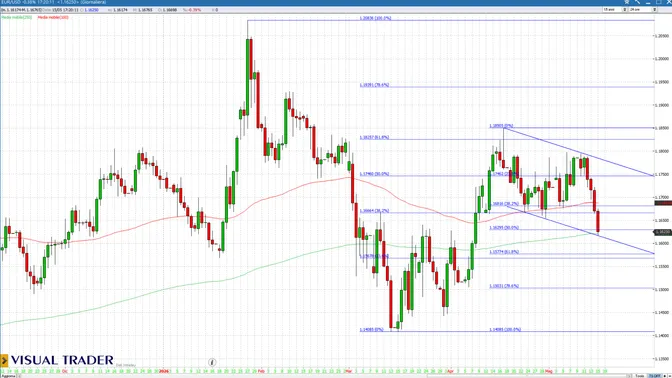This screenshot has height=378, width=672.
Task: Open the '24 ore' session dropdown
Action: [x=642, y=9]
